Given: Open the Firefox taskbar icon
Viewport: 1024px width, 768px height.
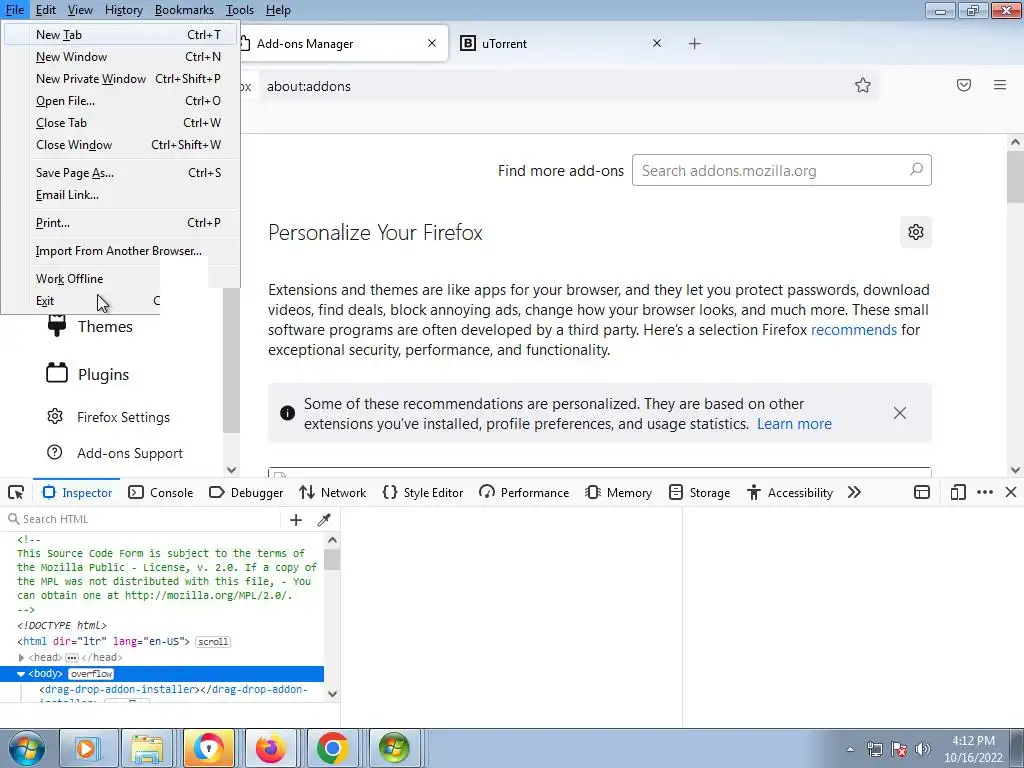Looking at the screenshot, I should 270,748.
